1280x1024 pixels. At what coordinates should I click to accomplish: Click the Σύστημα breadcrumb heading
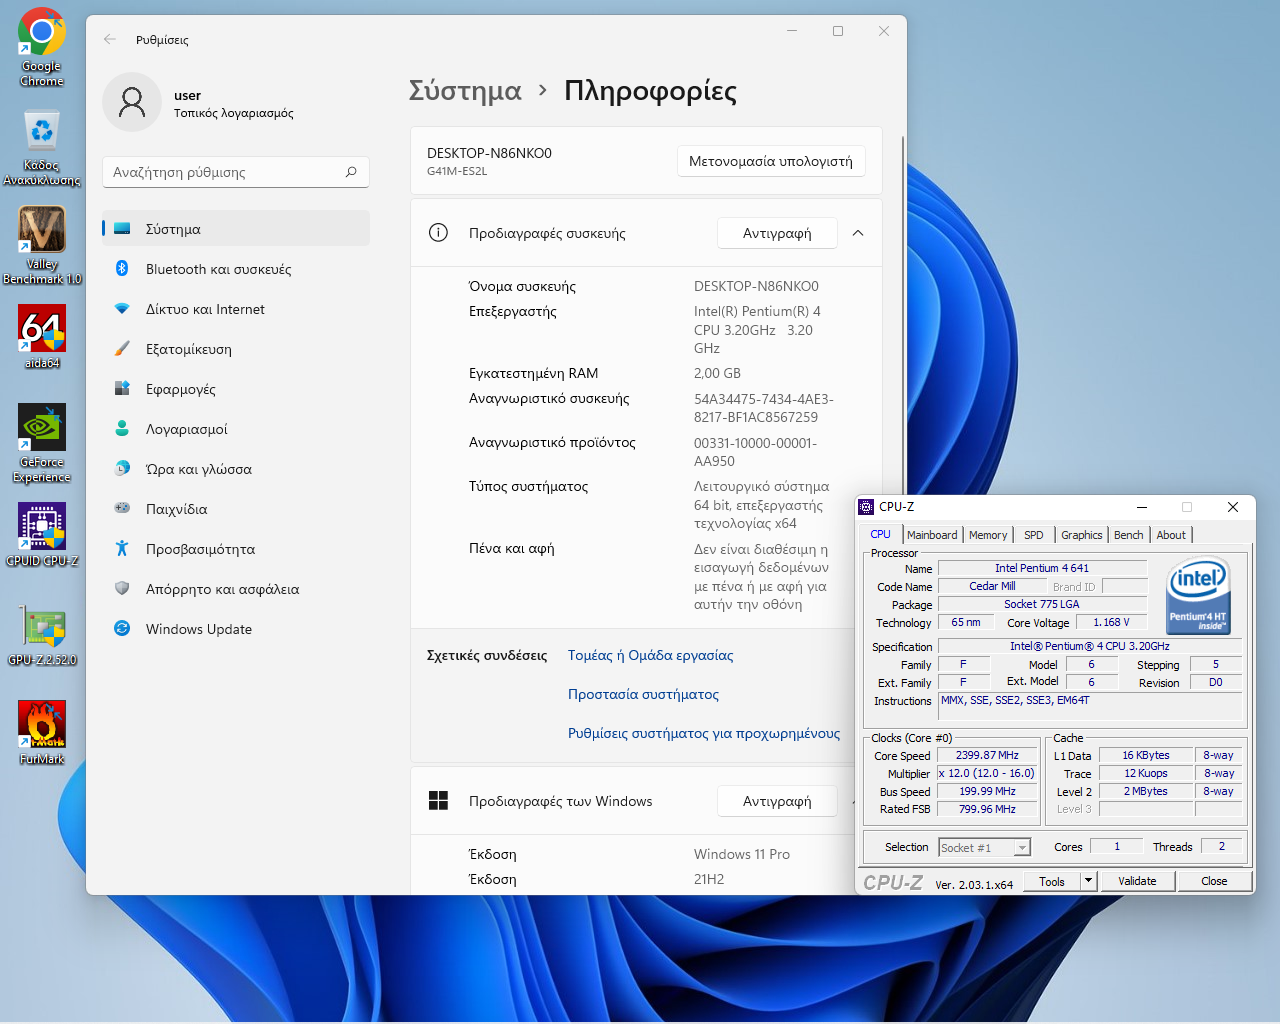465,91
